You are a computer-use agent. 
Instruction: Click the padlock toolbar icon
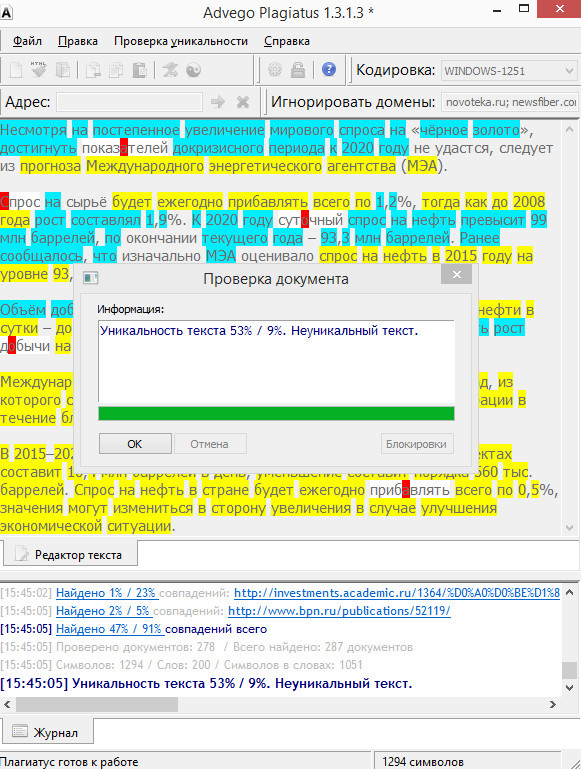pos(298,70)
